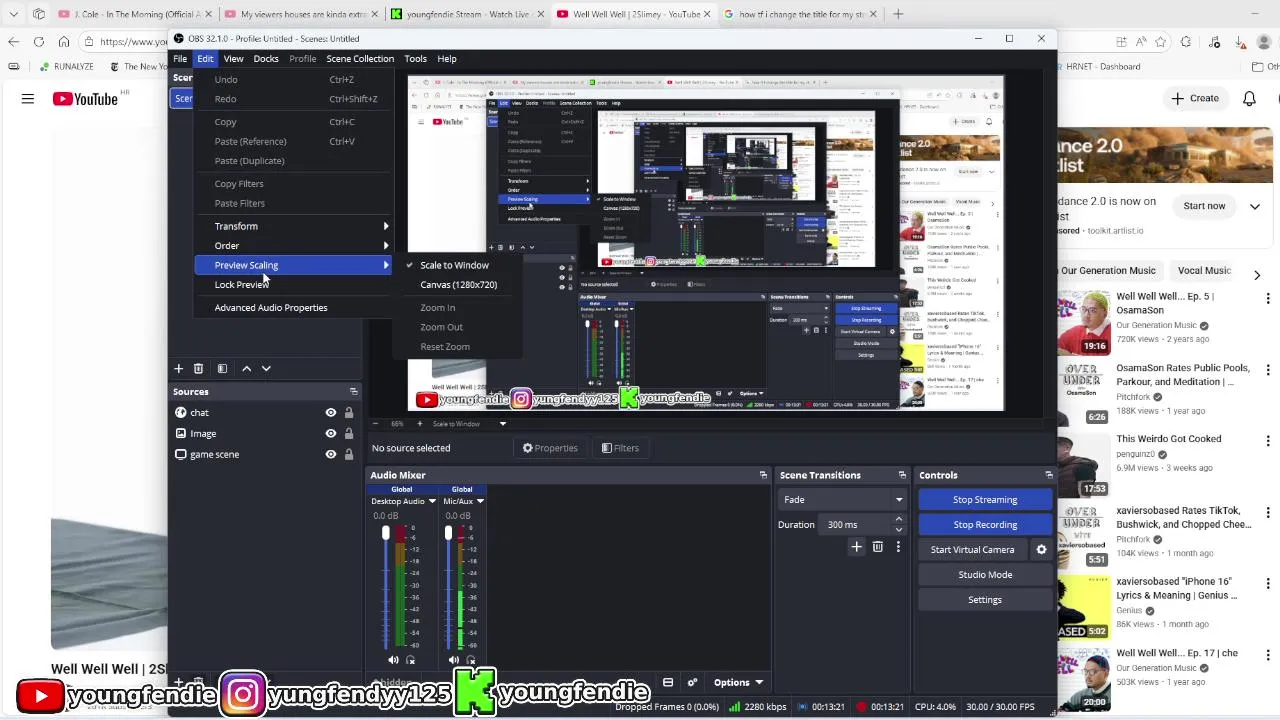Viewport: 1280px width, 720px height.
Task: Open Mic/Aux channel dropdown arrow
Action: (x=480, y=501)
